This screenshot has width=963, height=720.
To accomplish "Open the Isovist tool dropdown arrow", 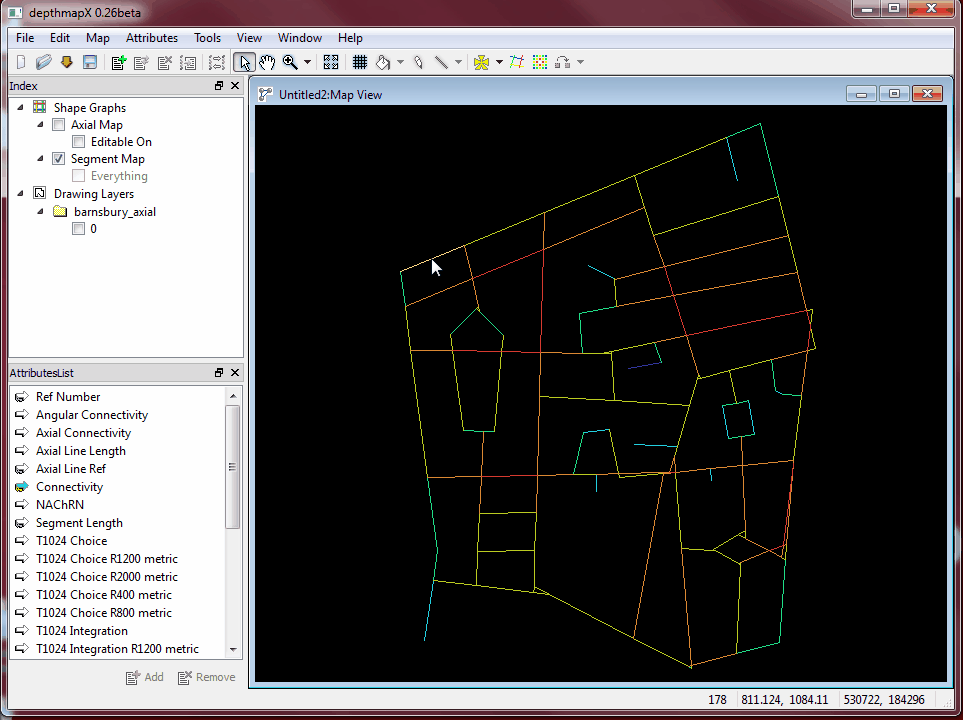I will pyautogui.click(x=499, y=62).
